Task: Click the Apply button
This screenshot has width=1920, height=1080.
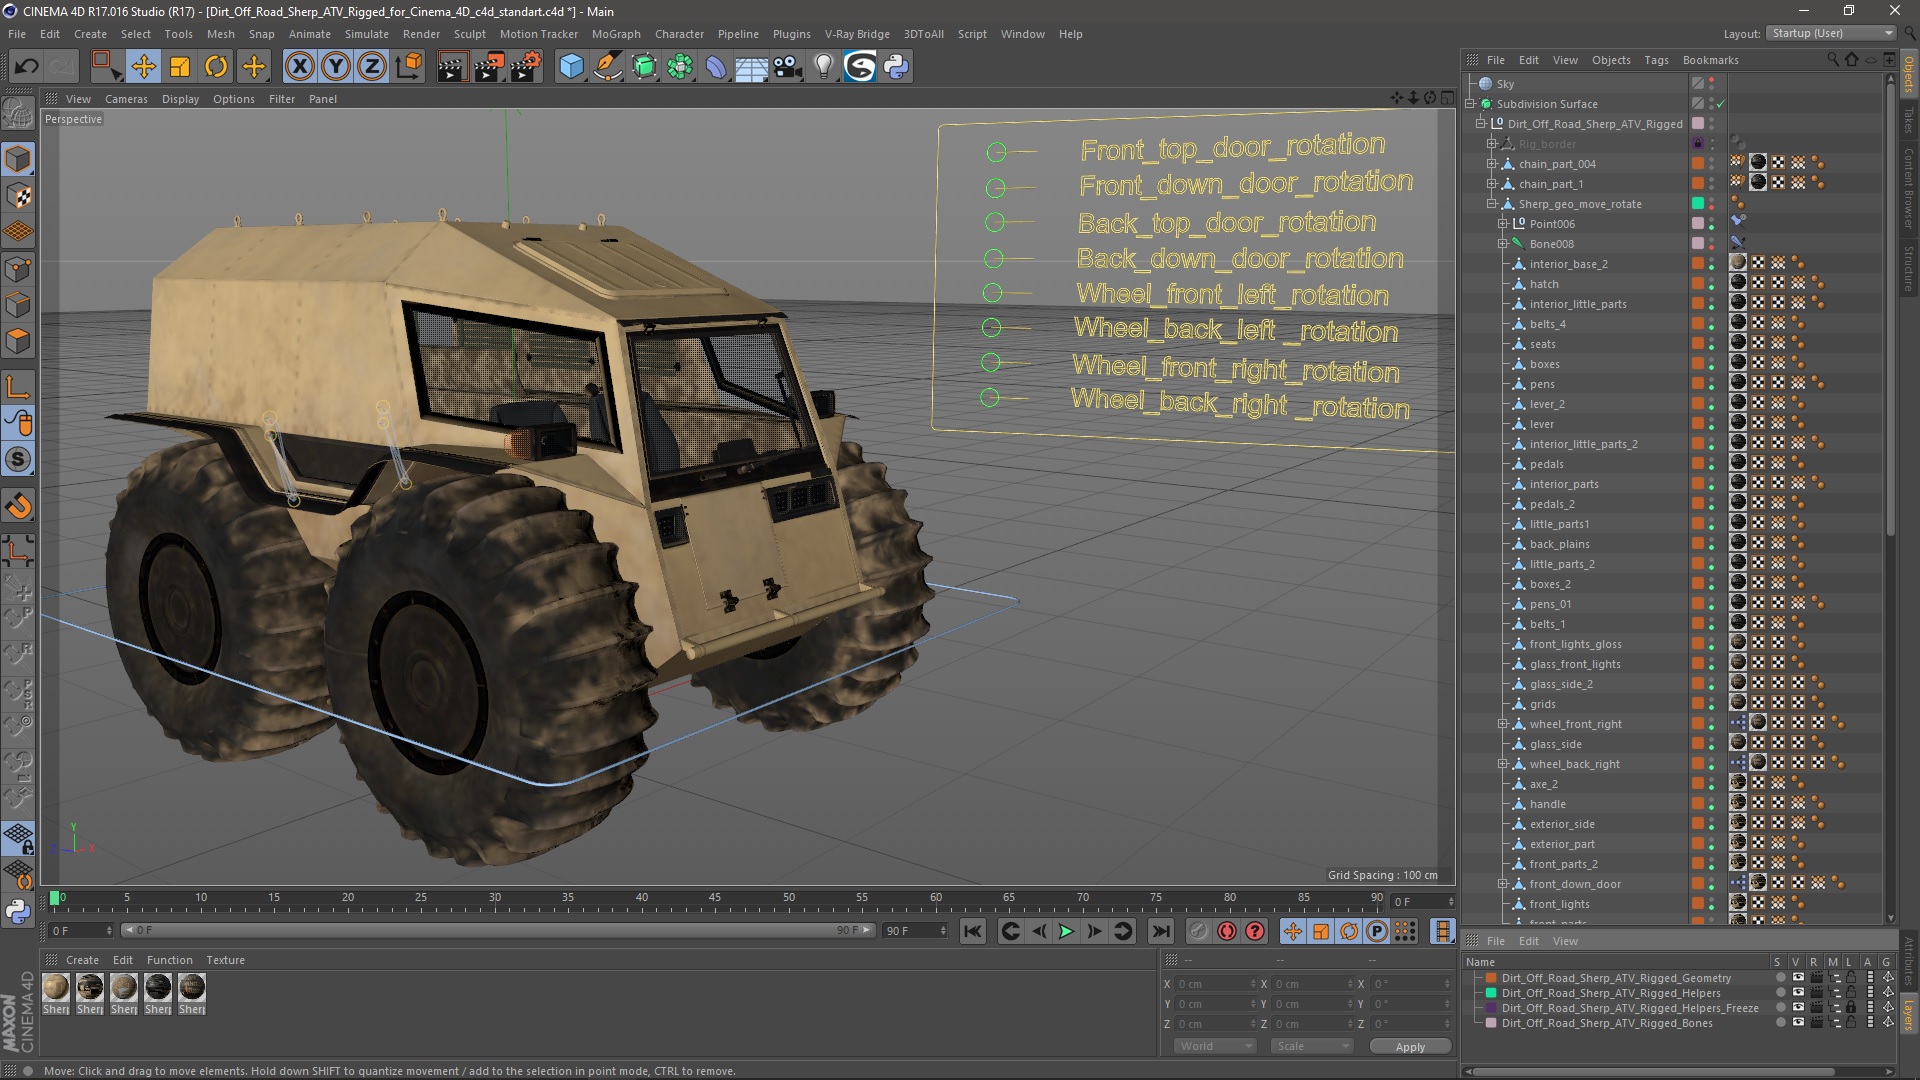Action: pyautogui.click(x=1410, y=1047)
